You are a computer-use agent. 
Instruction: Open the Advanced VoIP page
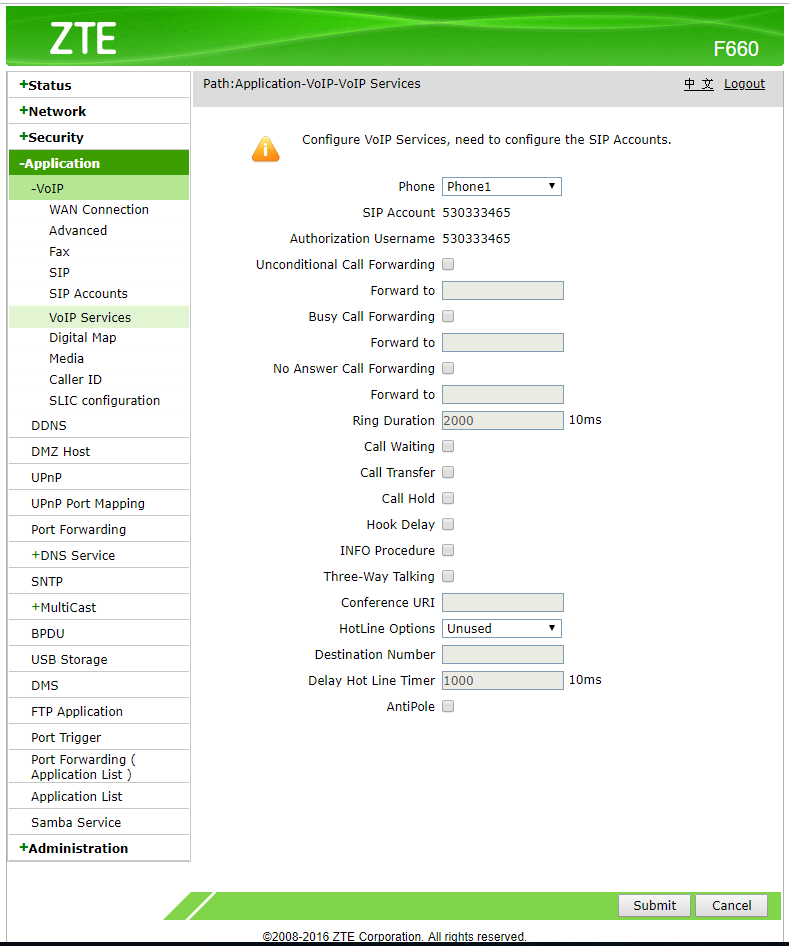coord(78,230)
